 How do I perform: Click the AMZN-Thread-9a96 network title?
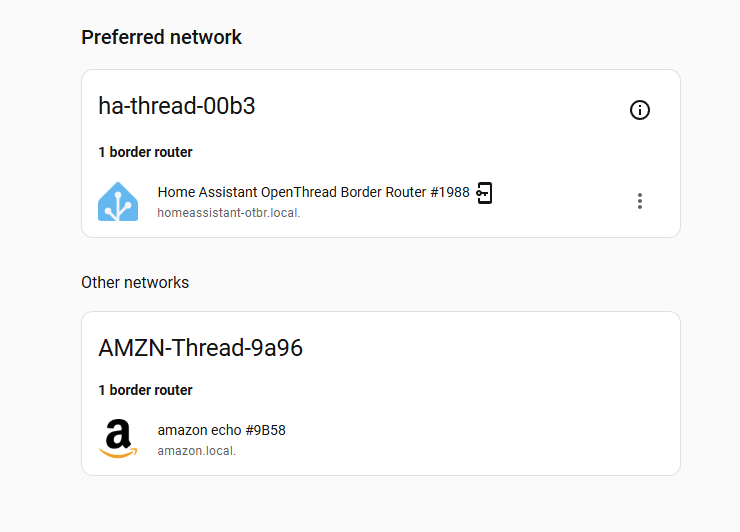(200, 348)
